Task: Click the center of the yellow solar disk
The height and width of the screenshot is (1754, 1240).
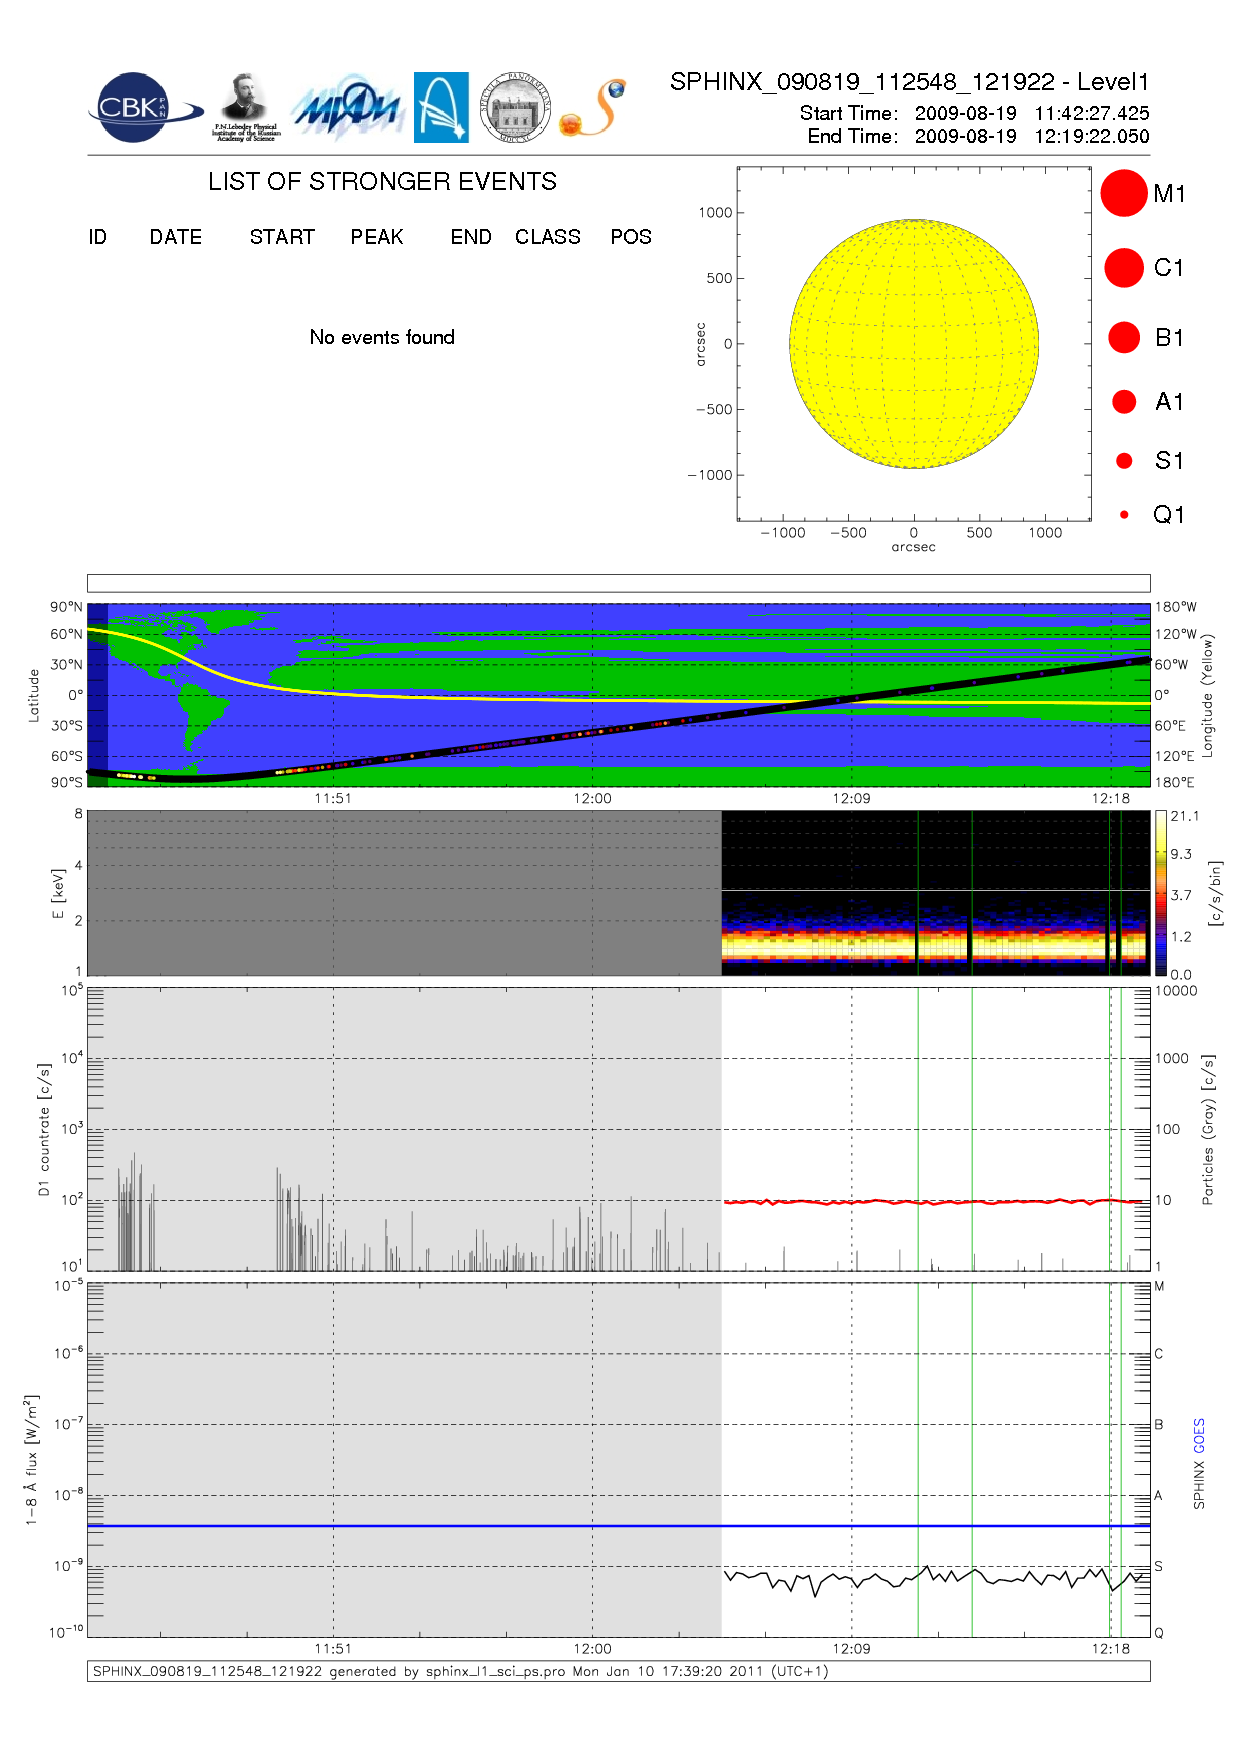Action: [x=914, y=344]
